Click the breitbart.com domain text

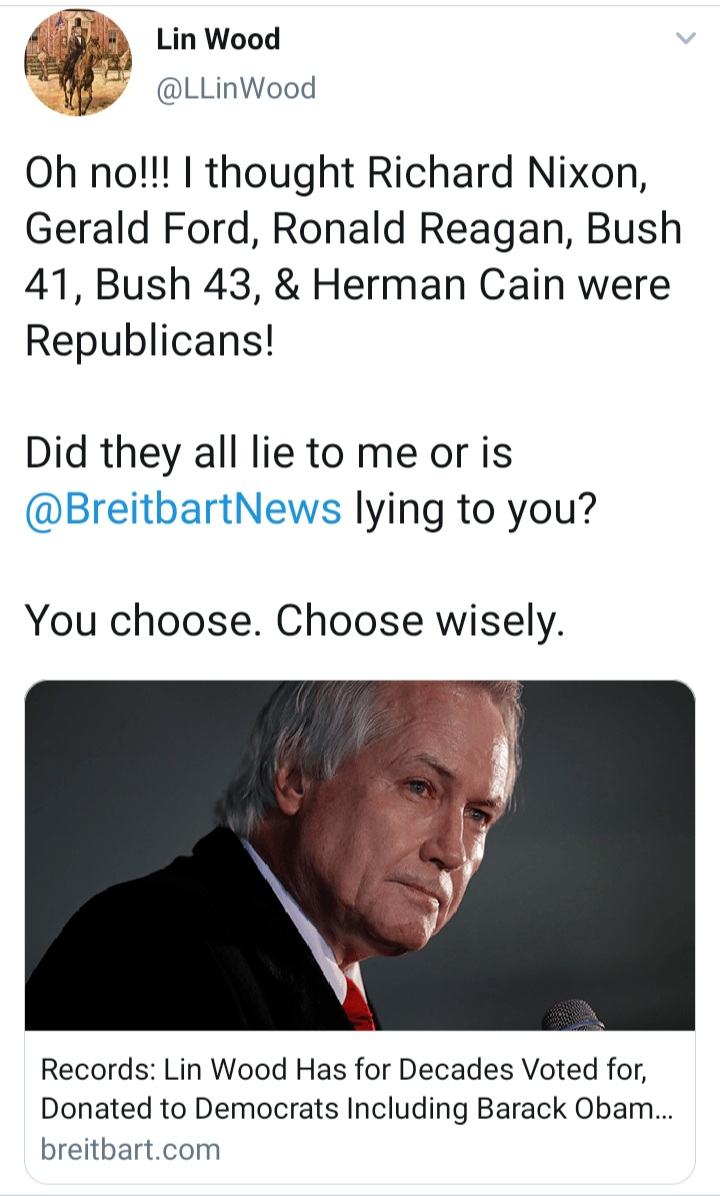[x=130, y=1149]
